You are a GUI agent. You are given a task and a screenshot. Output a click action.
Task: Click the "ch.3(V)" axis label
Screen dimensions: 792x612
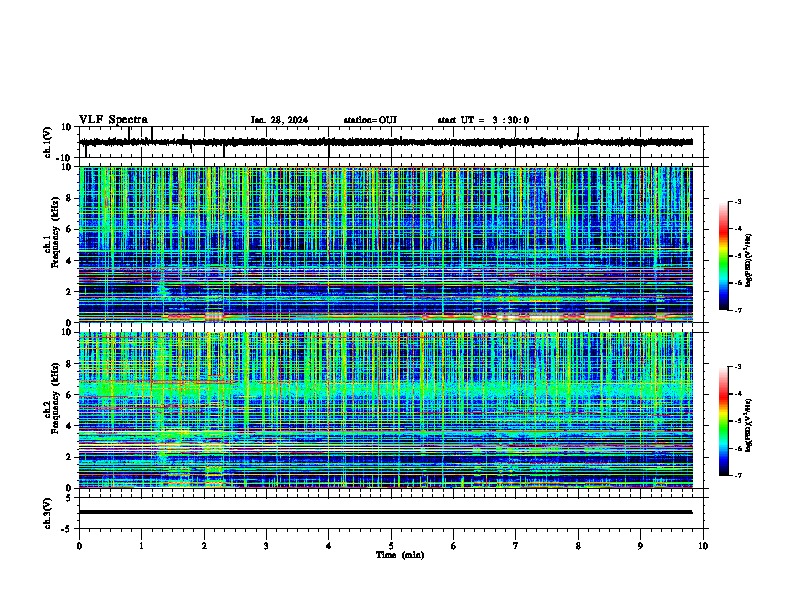pyautogui.click(x=48, y=513)
